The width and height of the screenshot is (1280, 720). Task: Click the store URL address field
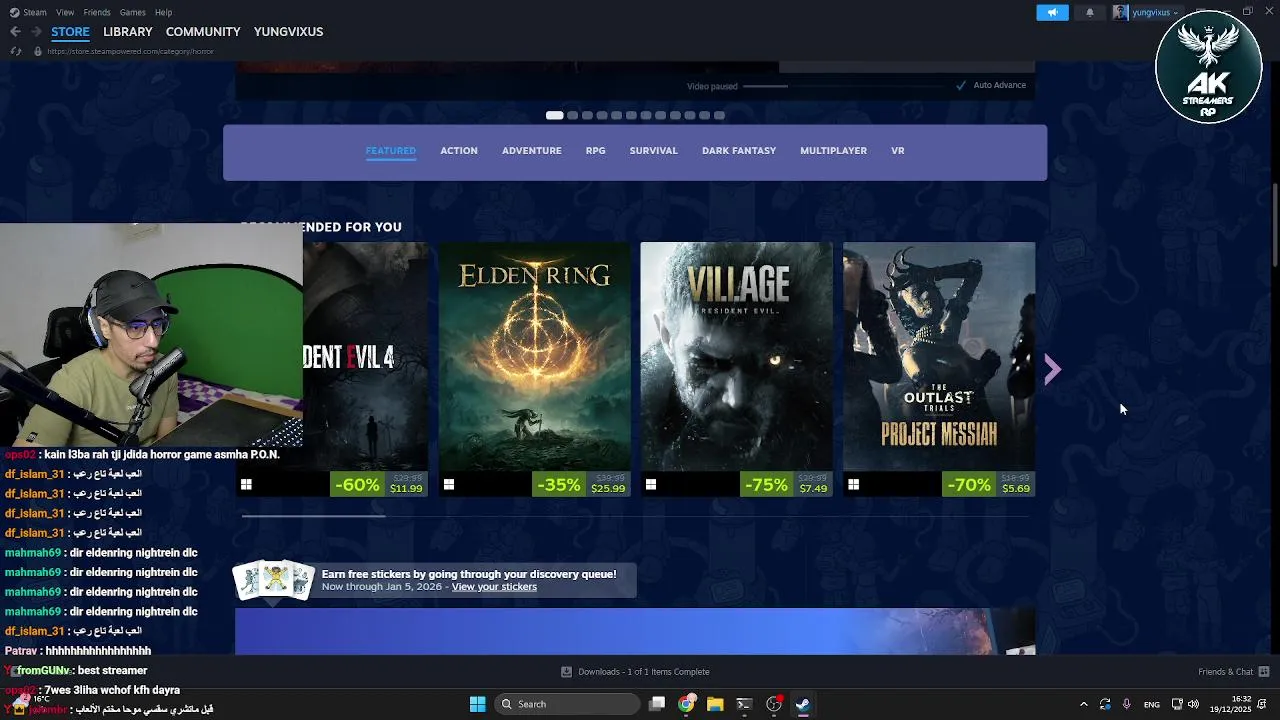[130, 51]
